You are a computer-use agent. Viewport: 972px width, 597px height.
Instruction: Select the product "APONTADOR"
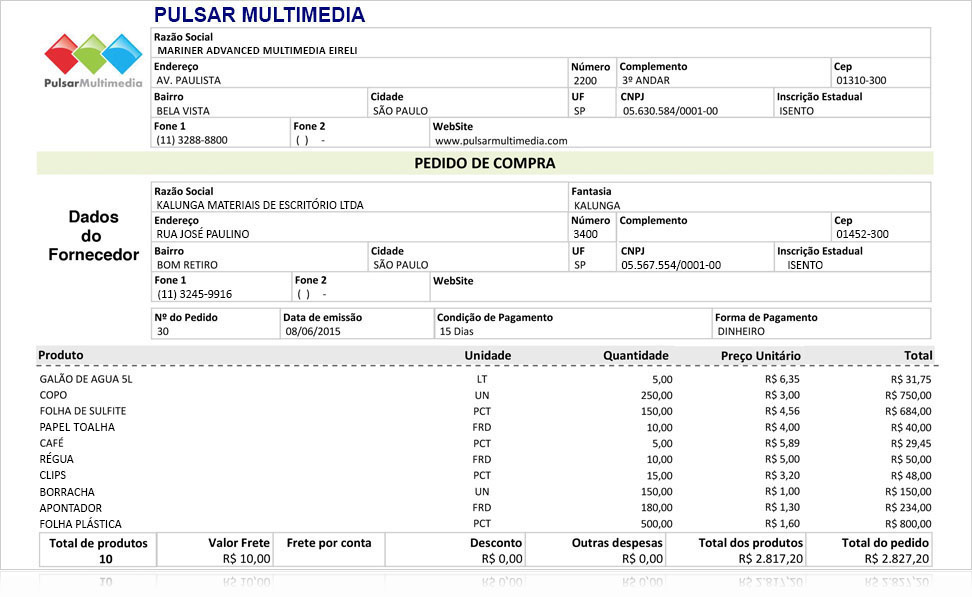[x=71, y=508]
